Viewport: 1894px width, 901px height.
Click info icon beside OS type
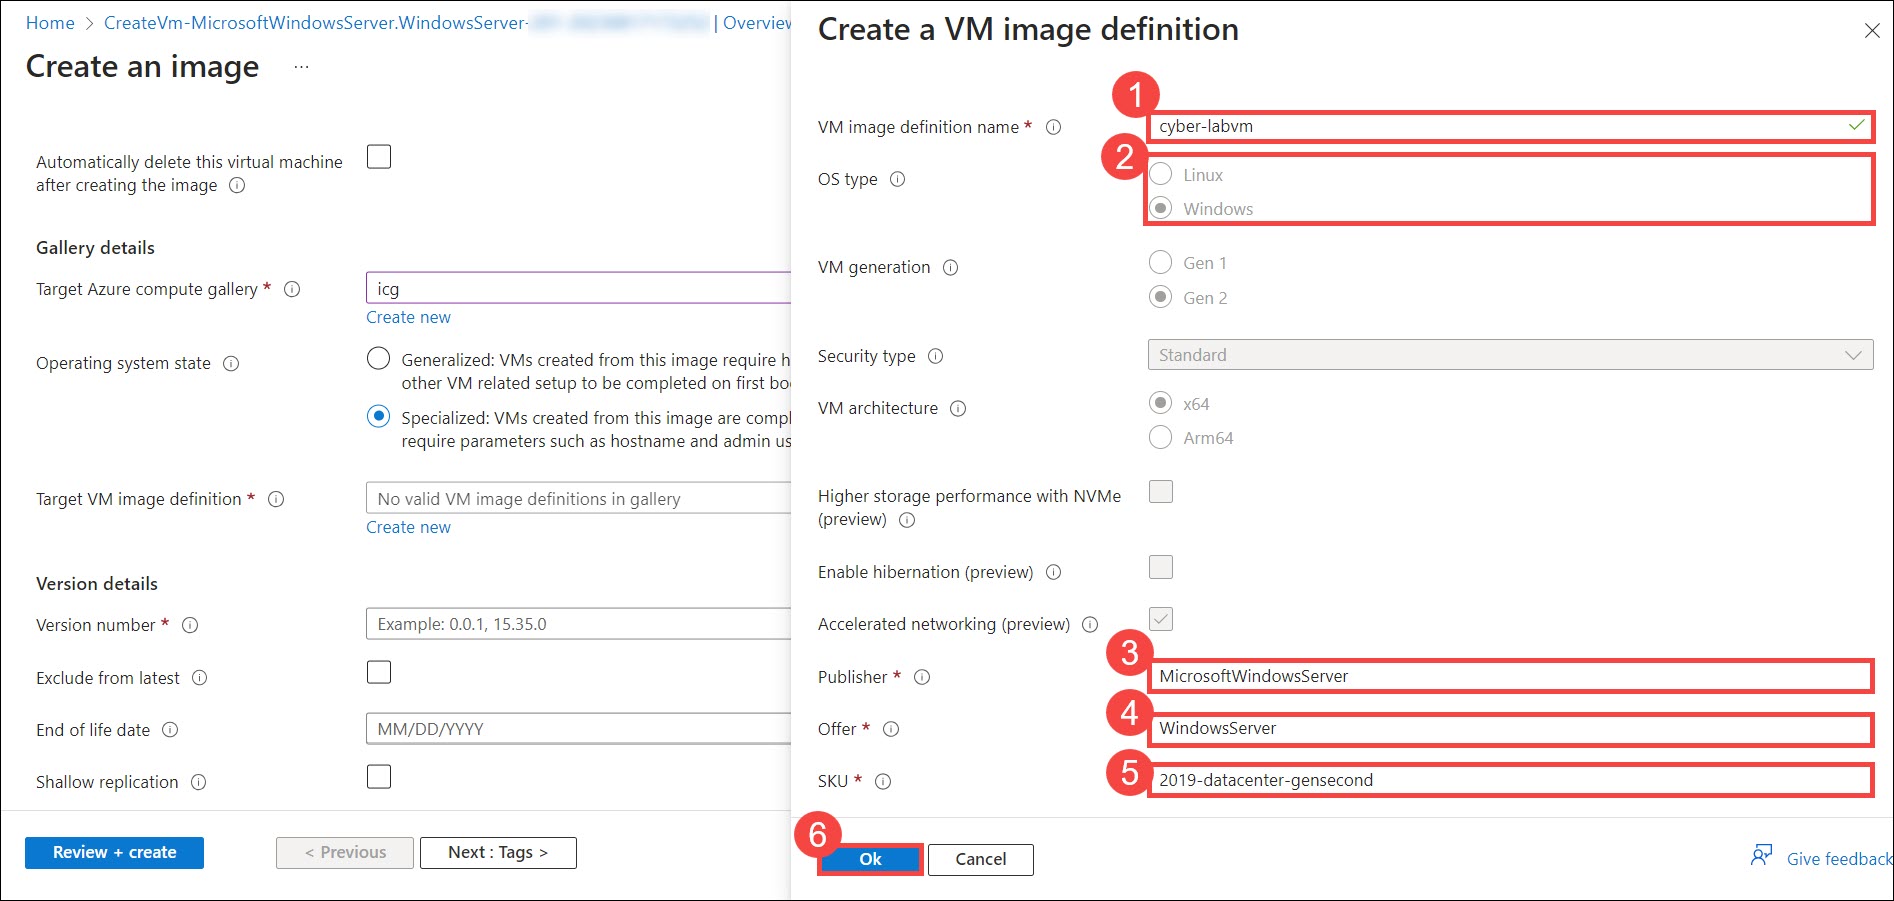point(897,179)
